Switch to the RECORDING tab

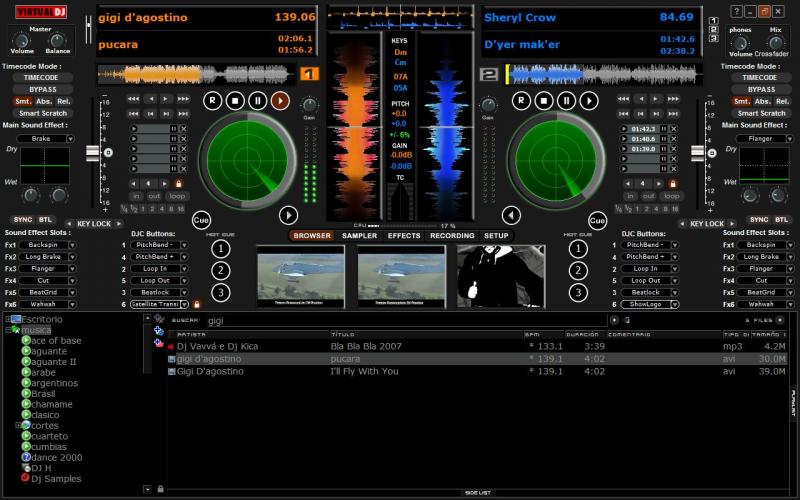coord(452,236)
